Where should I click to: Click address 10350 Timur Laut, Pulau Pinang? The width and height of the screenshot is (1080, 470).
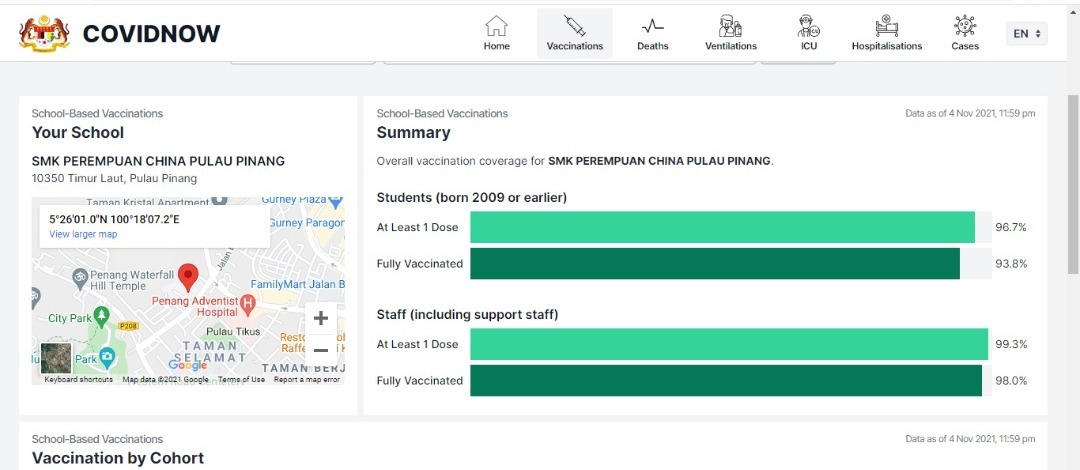(x=114, y=178)
